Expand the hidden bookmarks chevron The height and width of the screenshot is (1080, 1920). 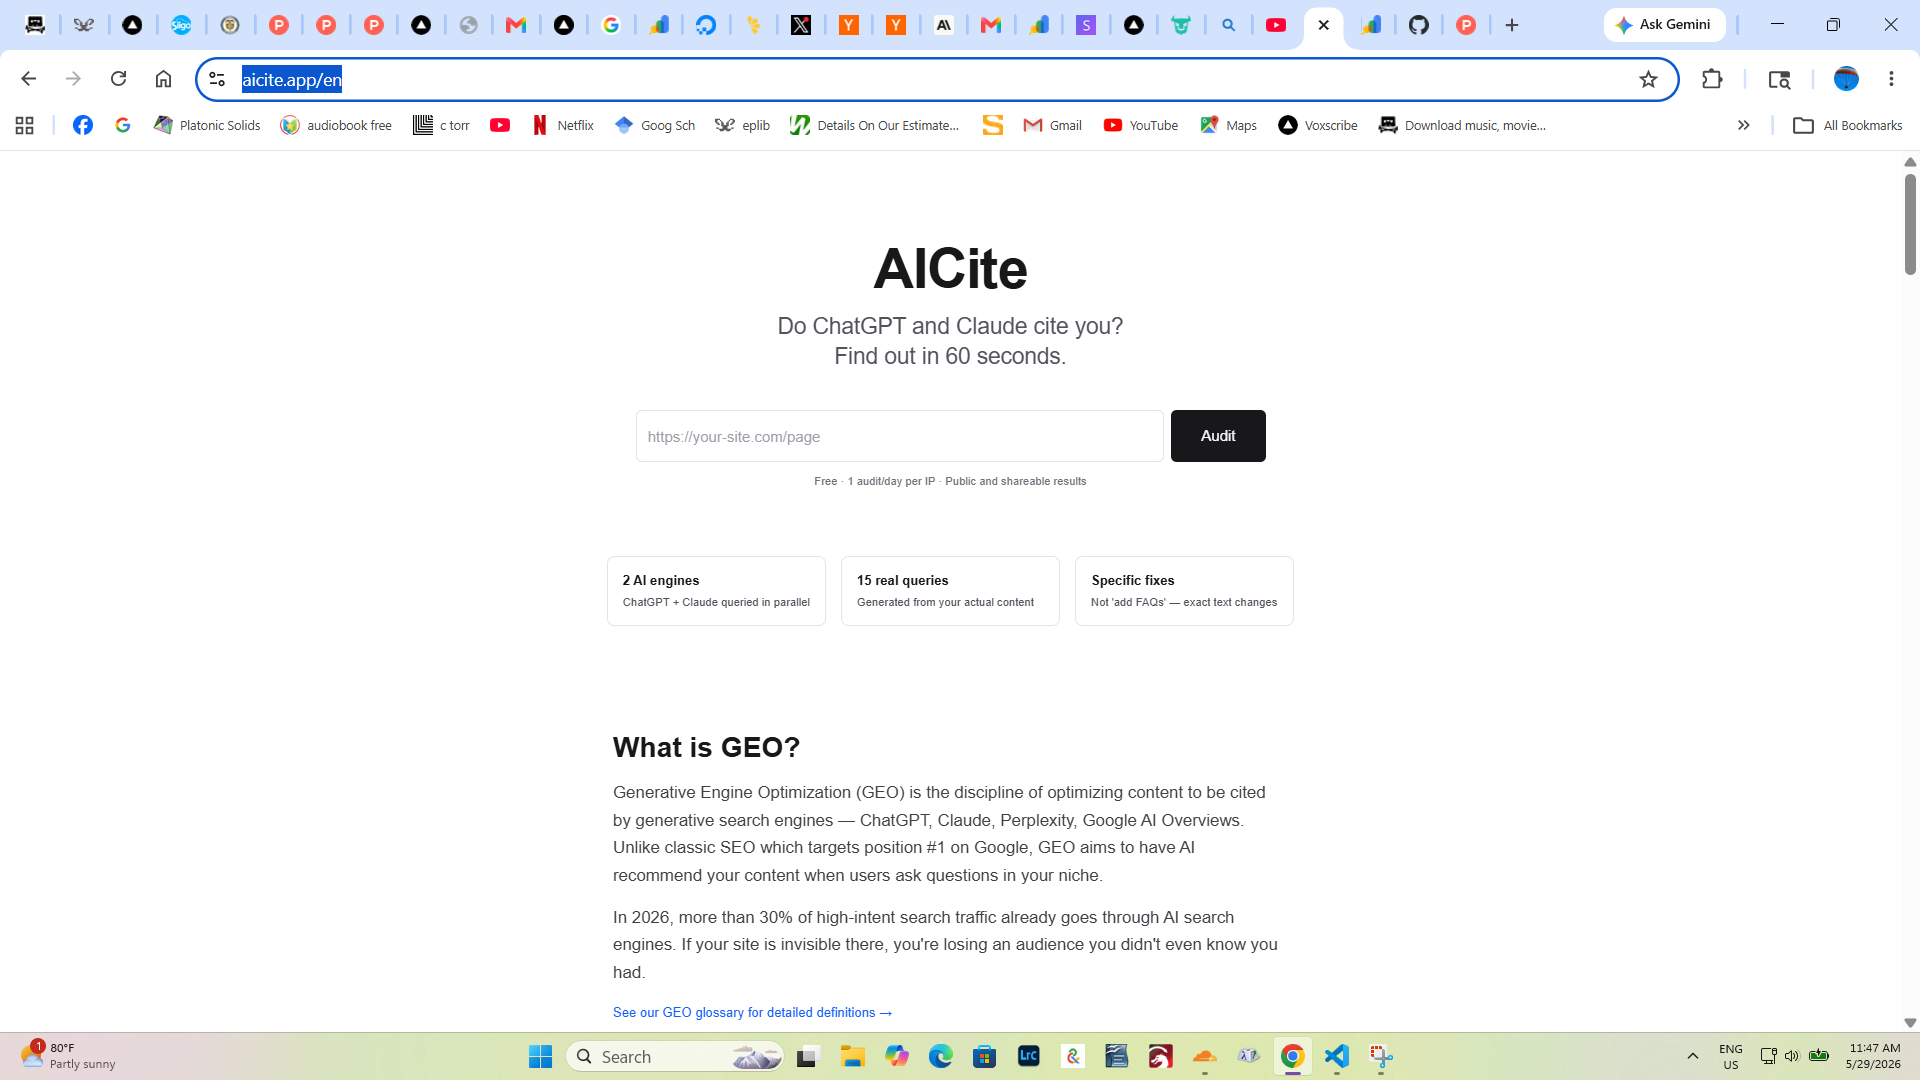(x=1743, y=125)
